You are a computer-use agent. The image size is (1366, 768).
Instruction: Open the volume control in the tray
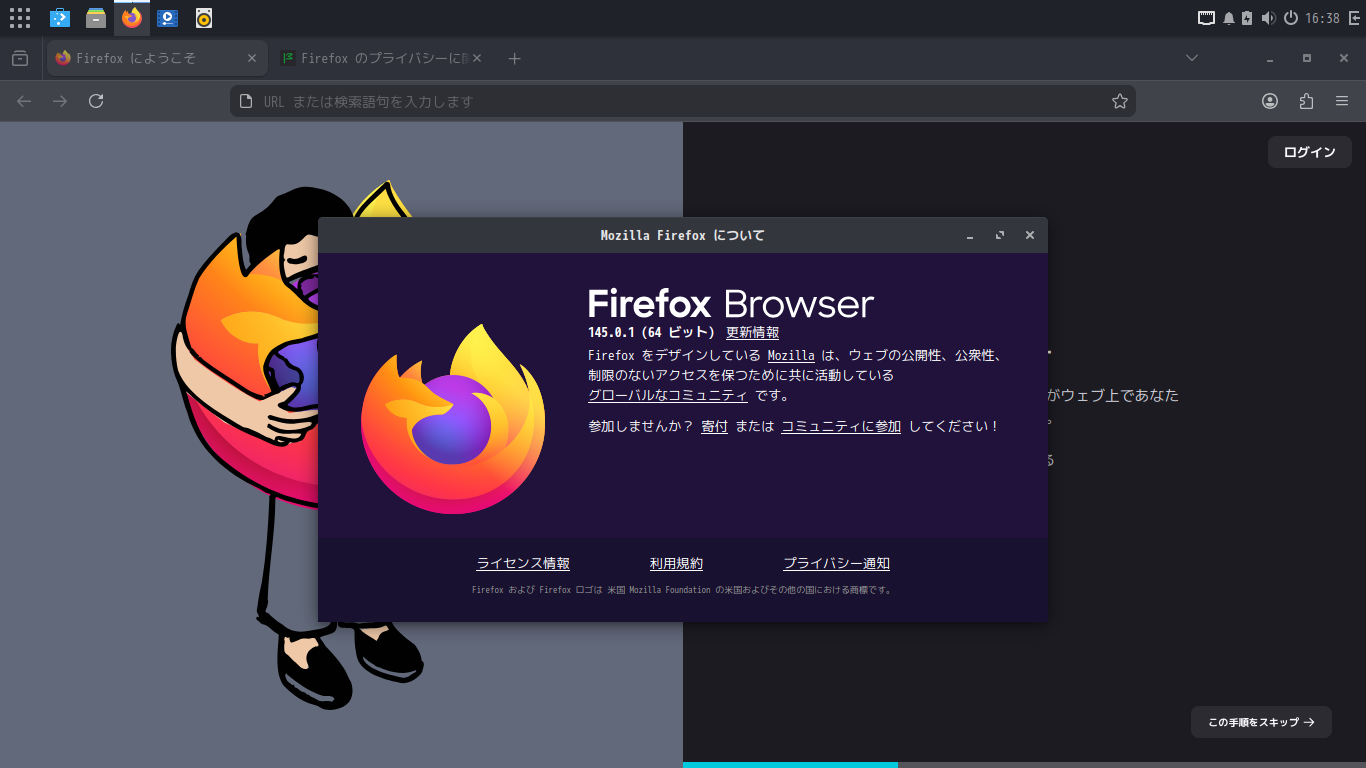pos(1269,18)
